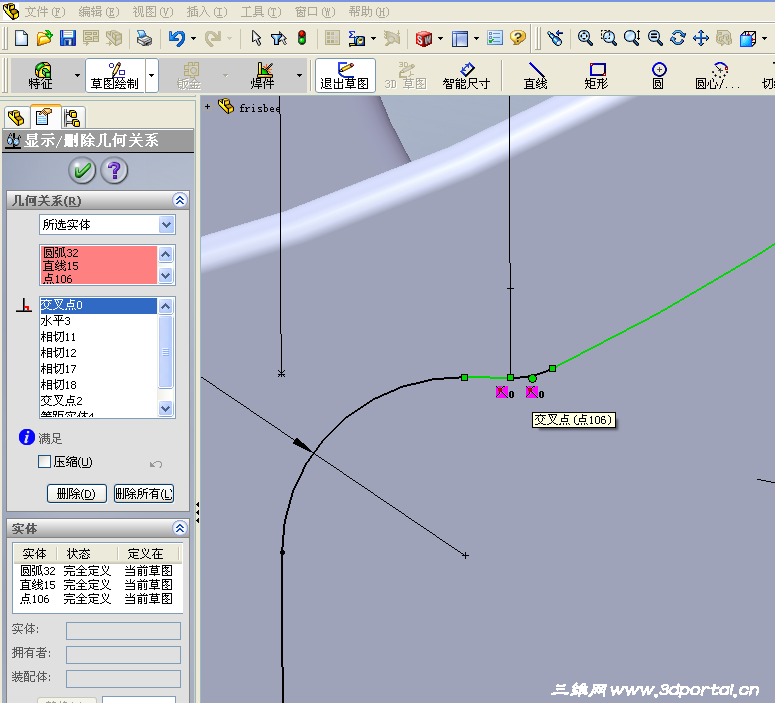Click the Pan four-arrow icon

tap(701, 38)
